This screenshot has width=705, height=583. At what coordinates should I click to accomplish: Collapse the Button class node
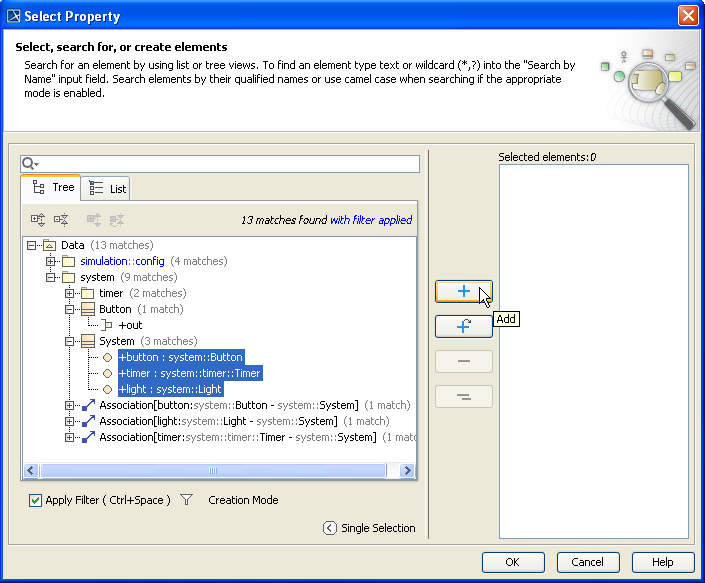coord(69,309)
